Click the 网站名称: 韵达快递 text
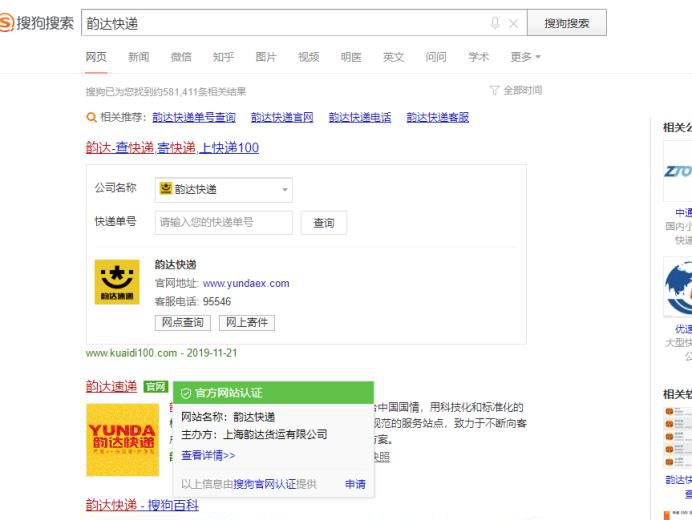Viewport: 692px width, 520px height. click(x=228, y=417)
